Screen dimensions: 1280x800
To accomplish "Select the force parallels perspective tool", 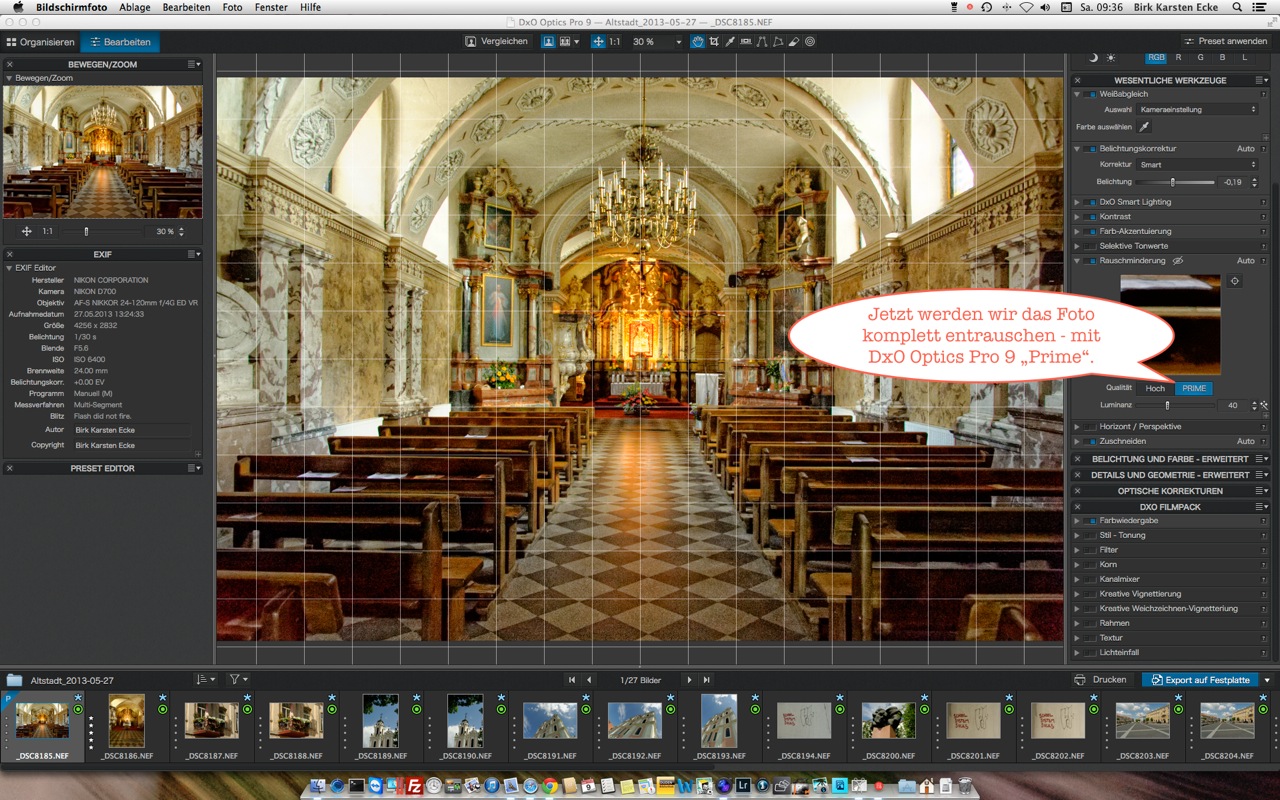I will [762, 42].
